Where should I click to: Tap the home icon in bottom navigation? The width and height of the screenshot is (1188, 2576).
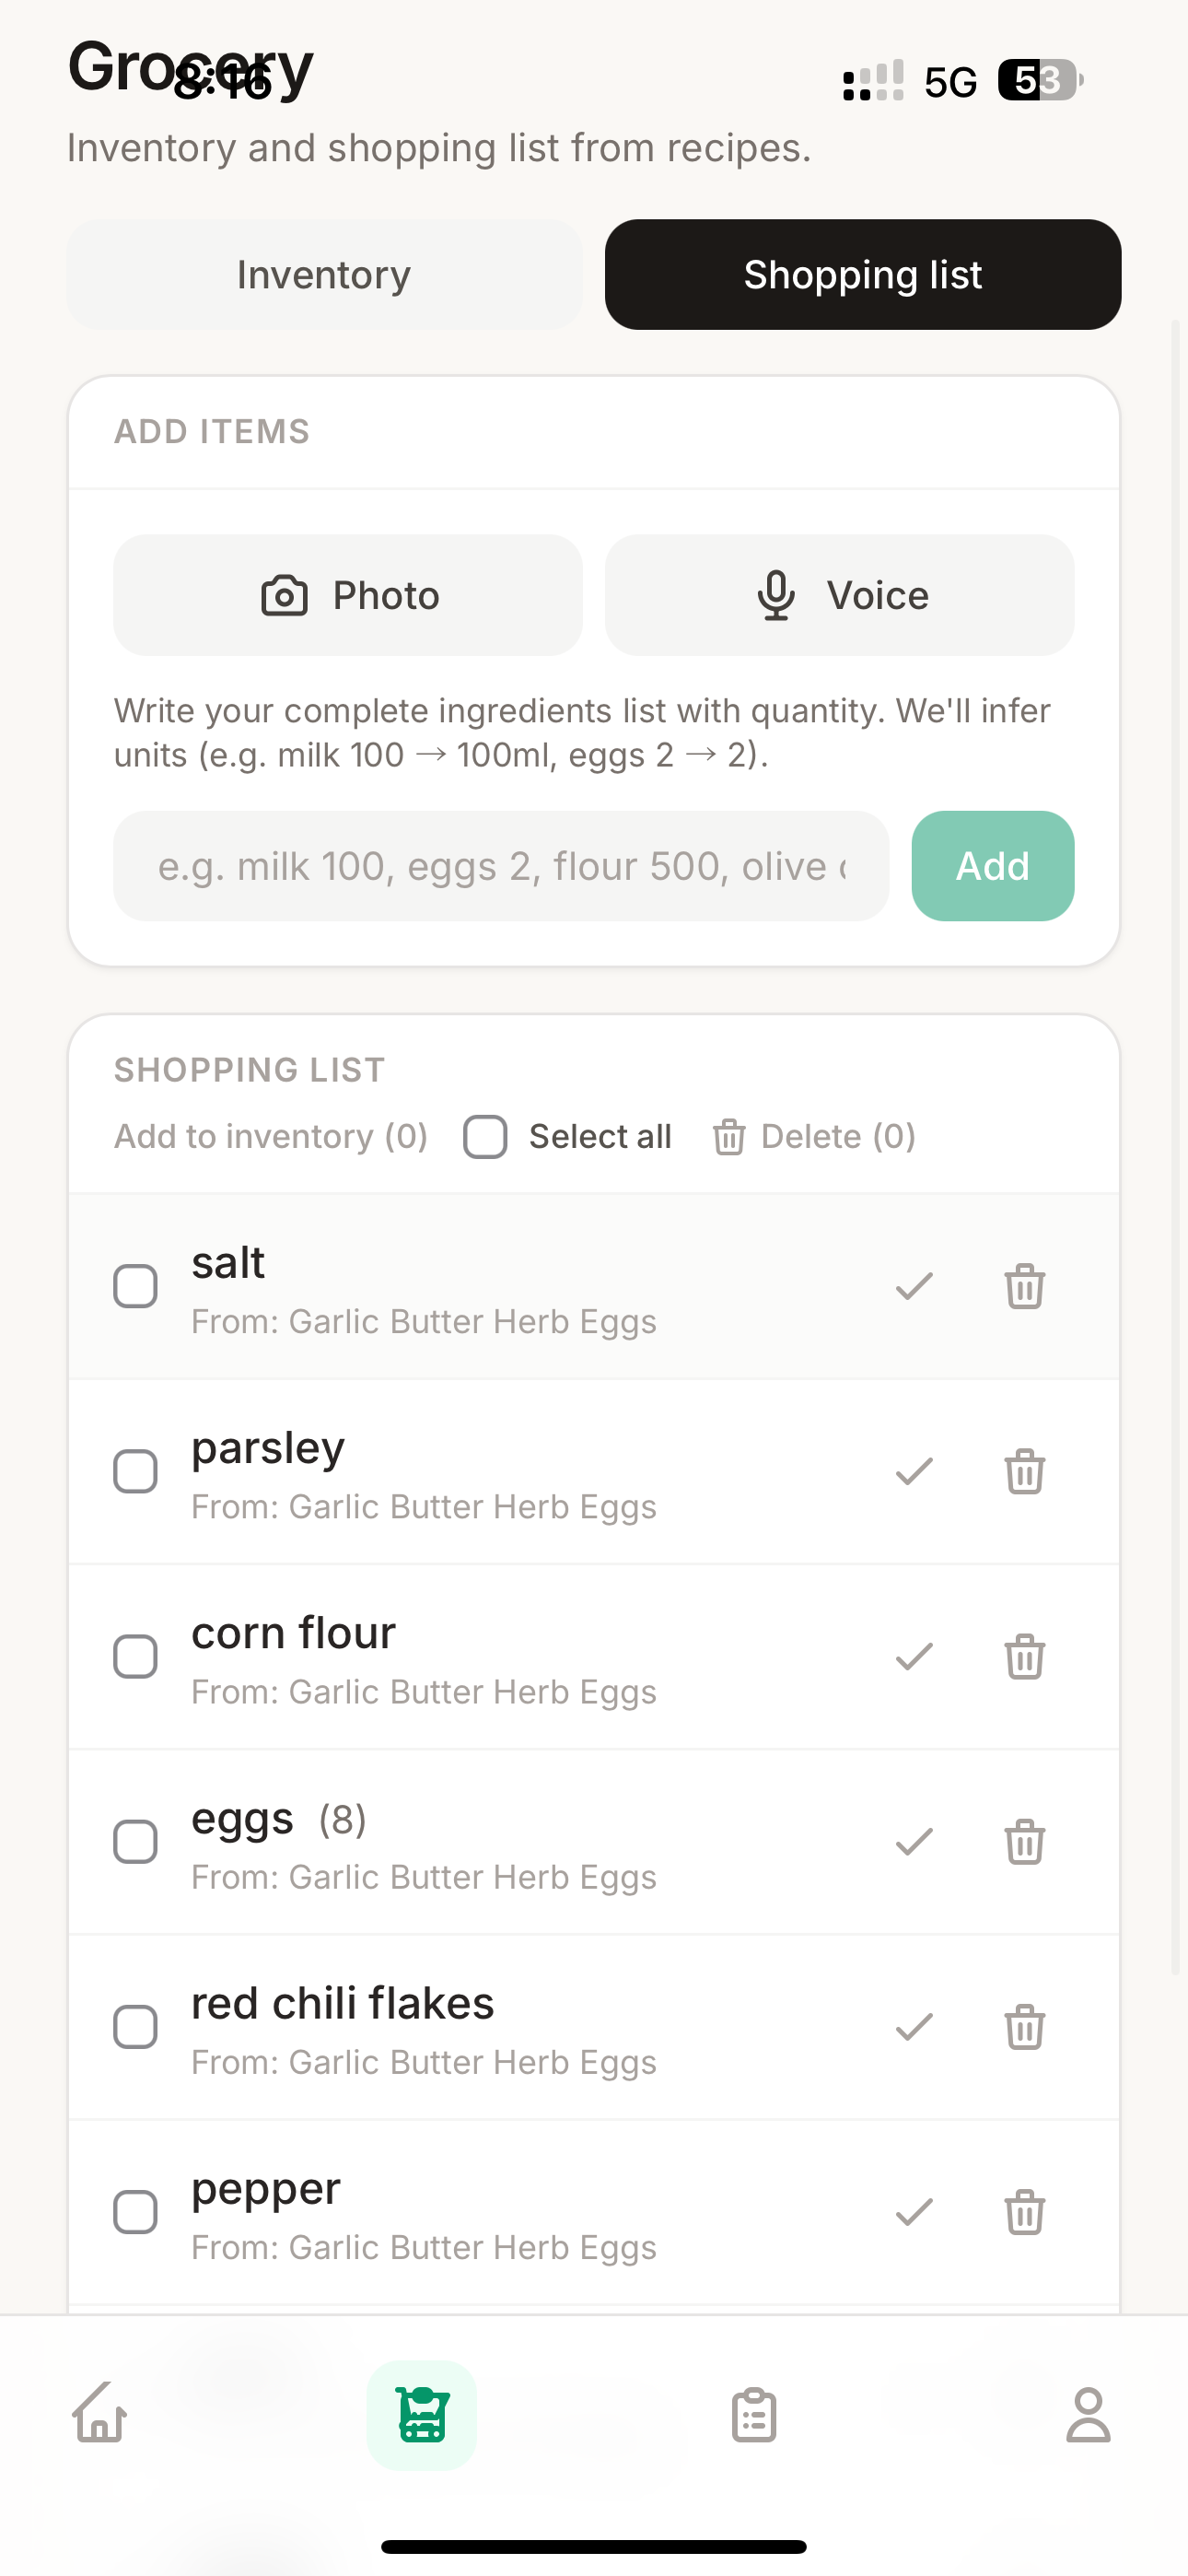[100, 2415]
